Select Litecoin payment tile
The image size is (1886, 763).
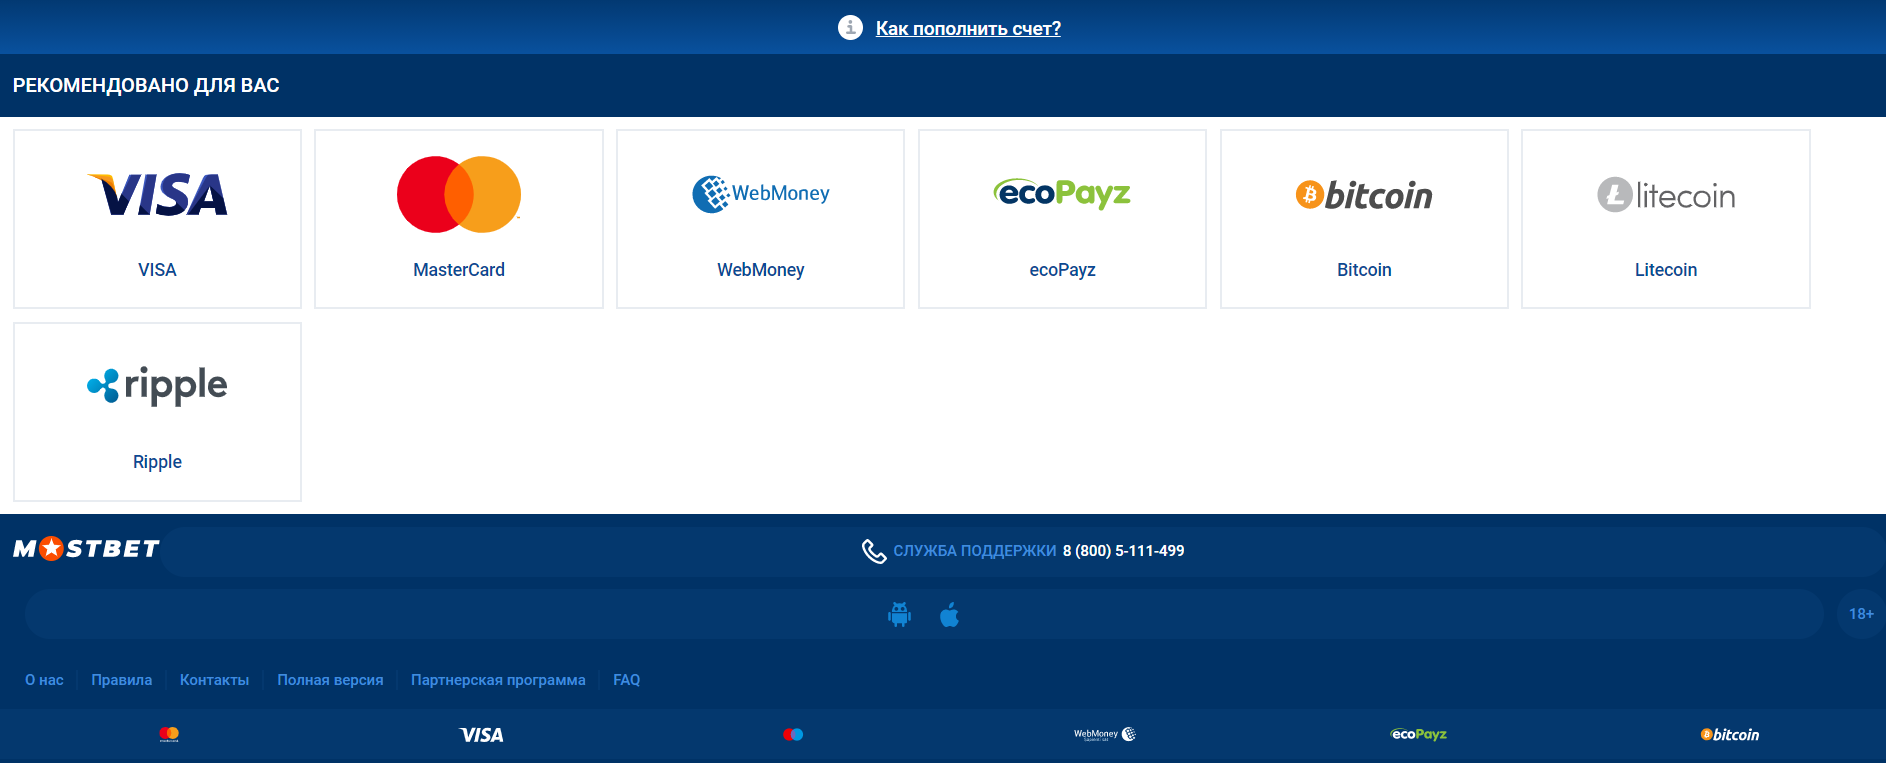(x=1665, y=219)
